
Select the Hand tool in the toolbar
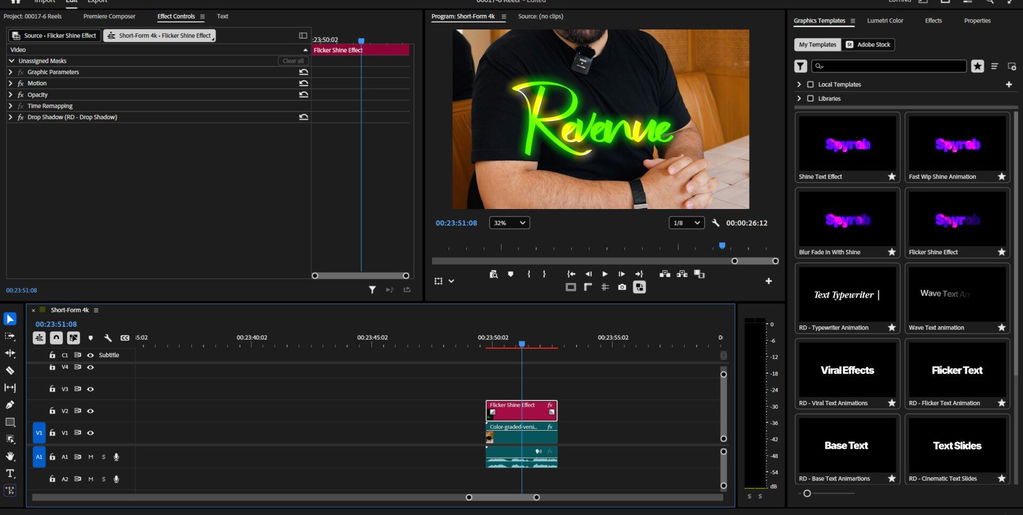[x=10, y=456]
